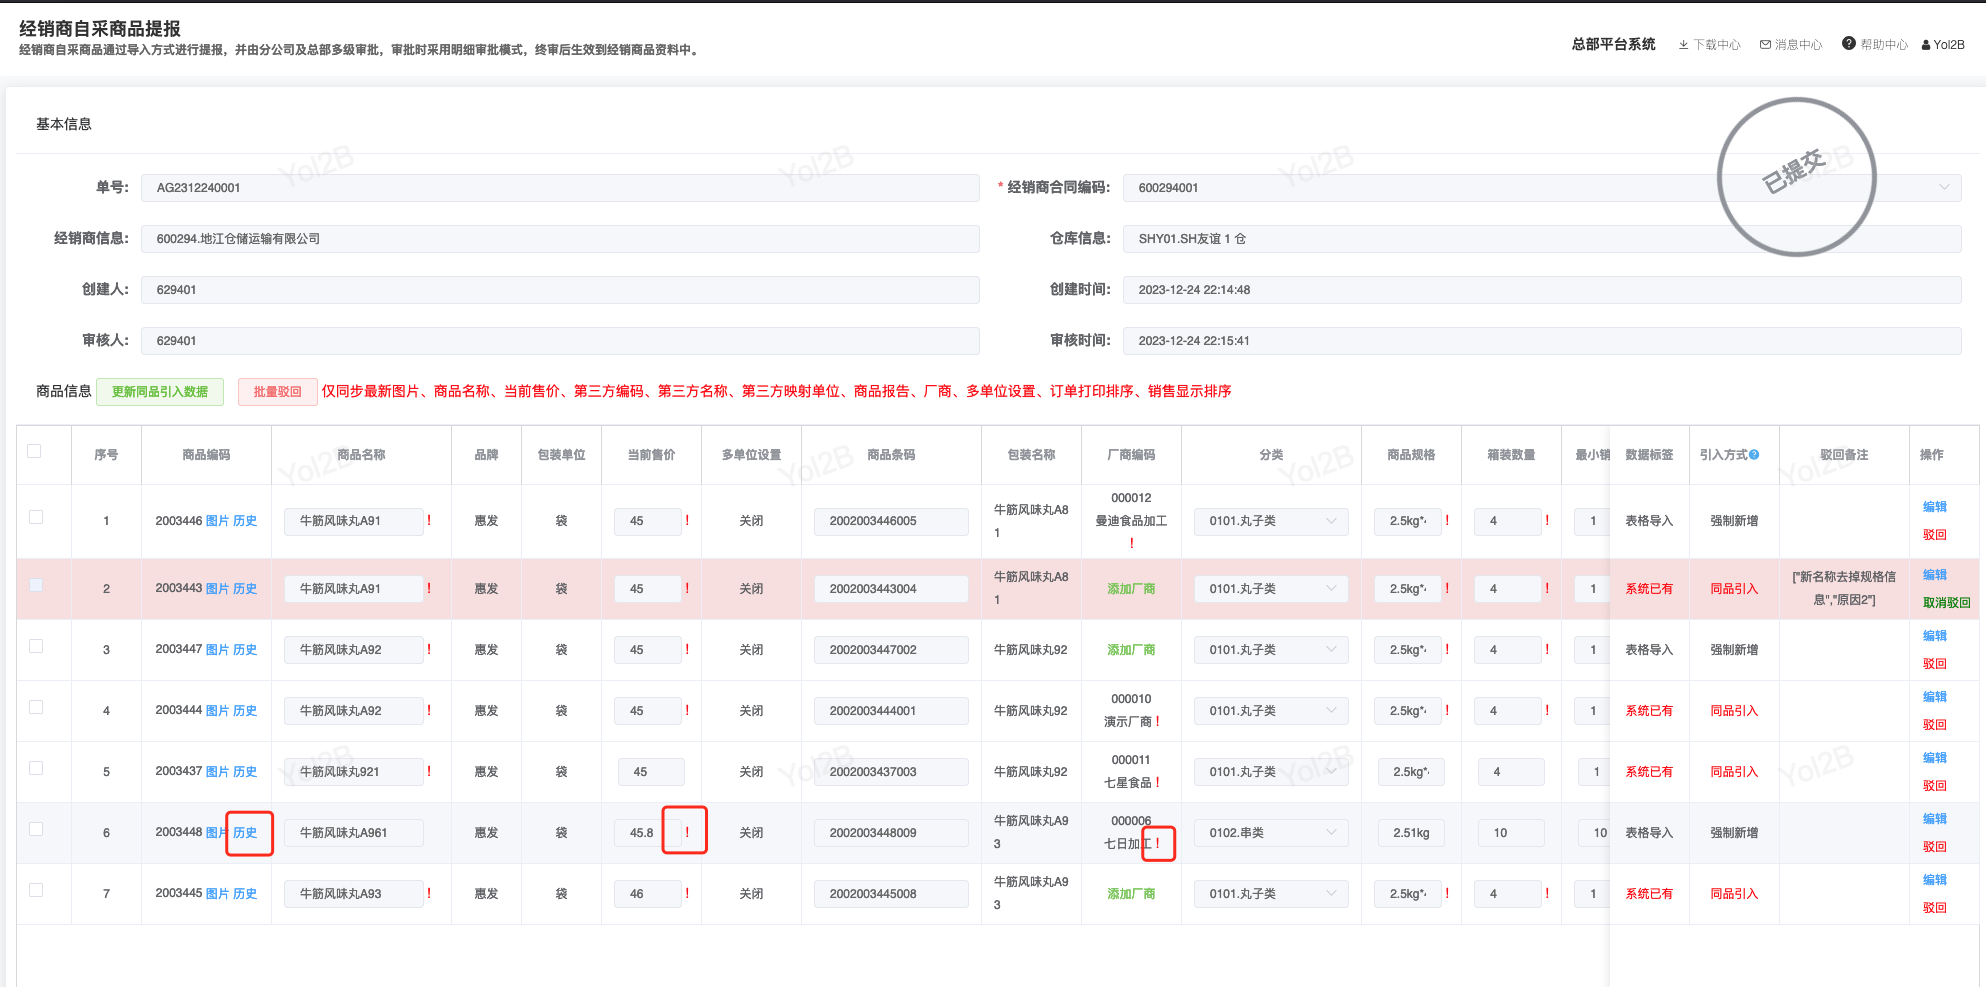Click 编辑 for product 2003444
The image size is (1986, 987).
coord(1935,697)
